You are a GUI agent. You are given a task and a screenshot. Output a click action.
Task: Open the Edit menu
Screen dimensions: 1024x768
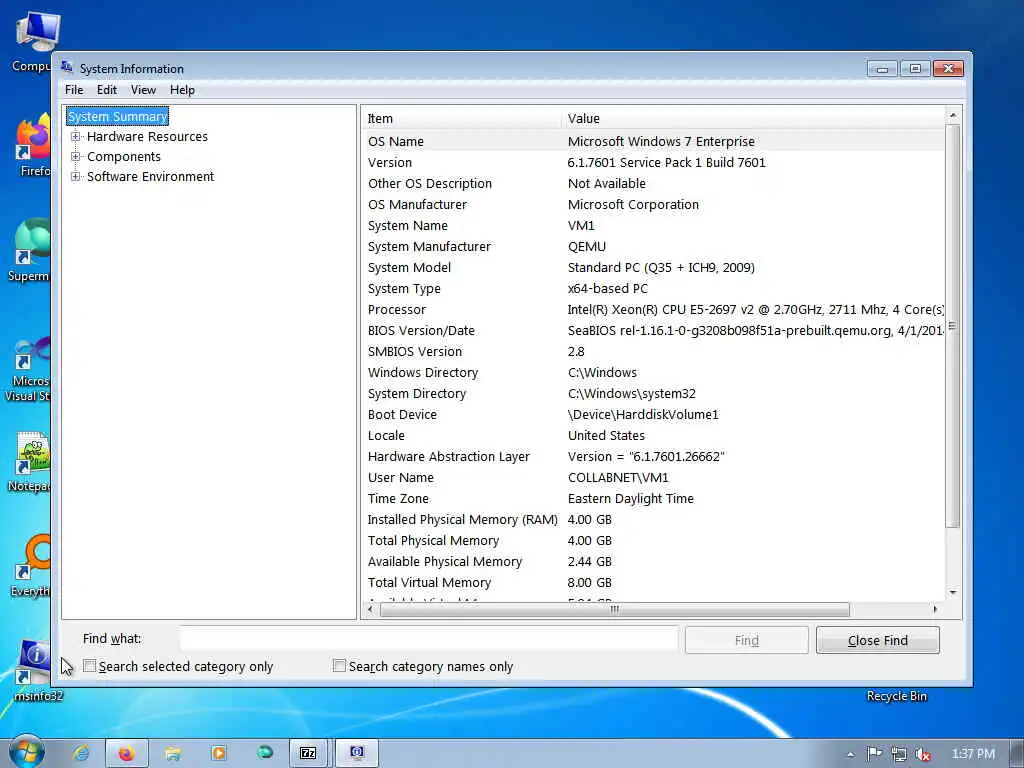click(106, 89)
